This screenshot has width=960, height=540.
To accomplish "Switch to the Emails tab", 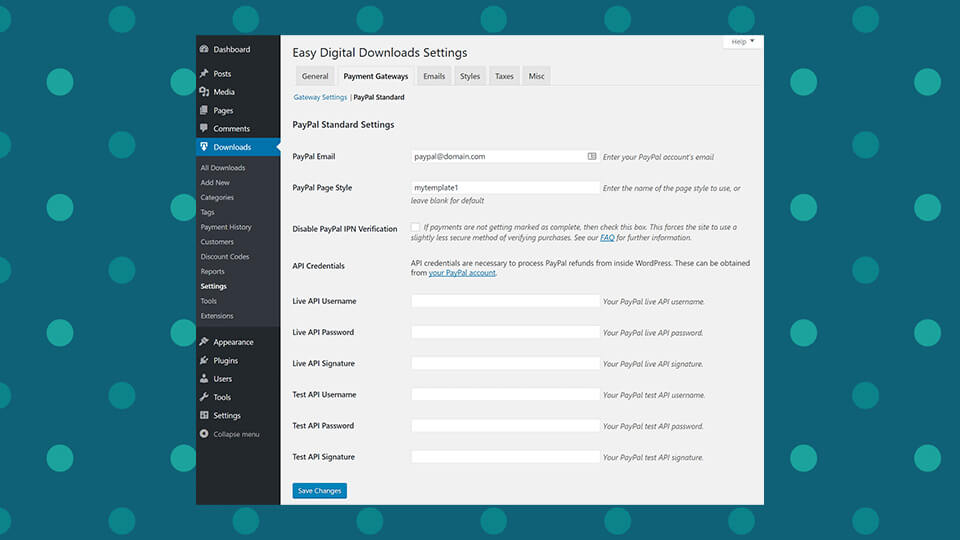I will click(434, 76).
